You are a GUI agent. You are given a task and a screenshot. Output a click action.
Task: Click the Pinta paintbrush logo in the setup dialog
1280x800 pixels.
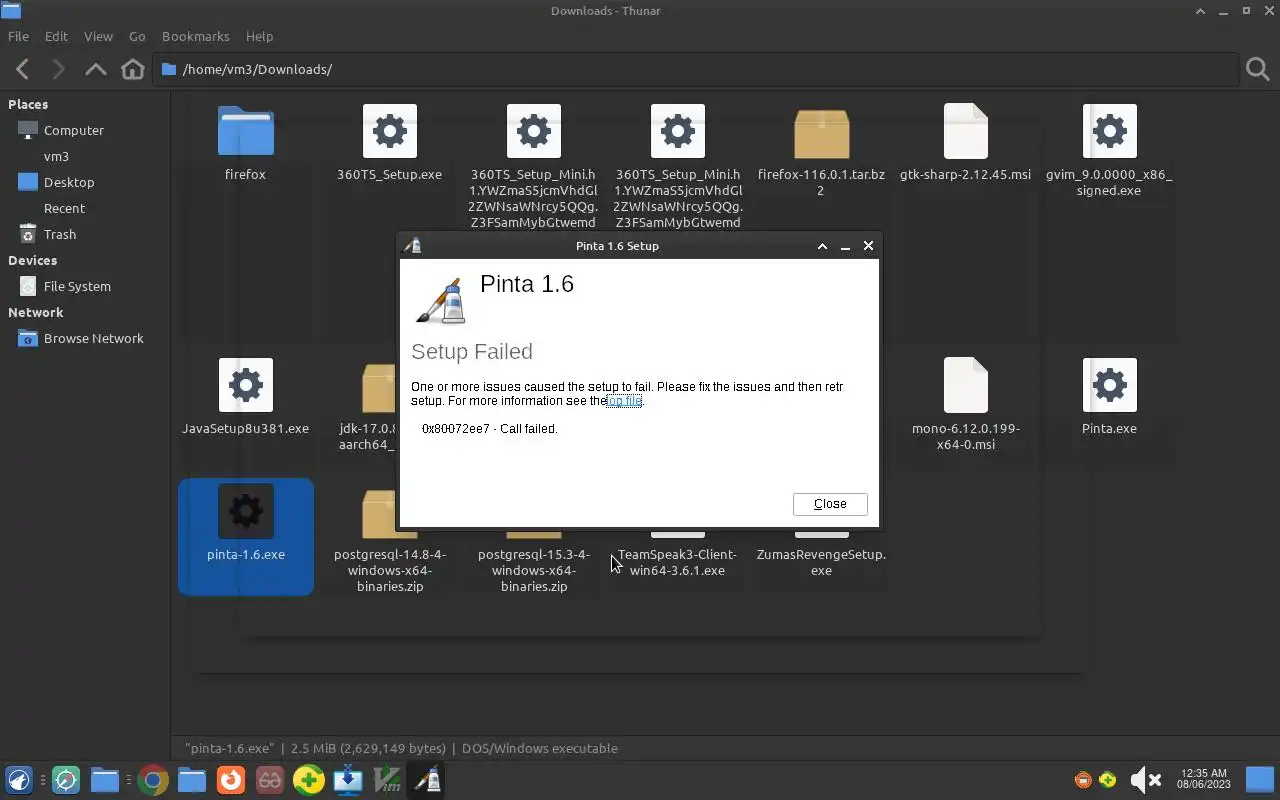pyautogui.click(x=441, y=301)
